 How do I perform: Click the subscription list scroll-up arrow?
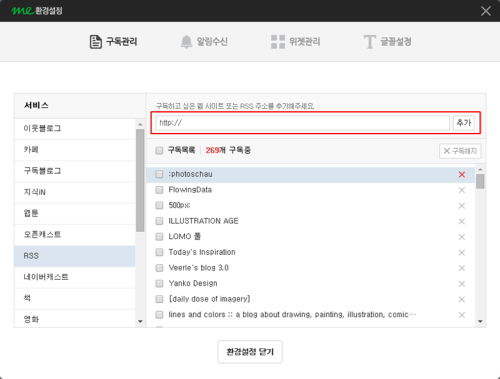click(x=480, y=169)
